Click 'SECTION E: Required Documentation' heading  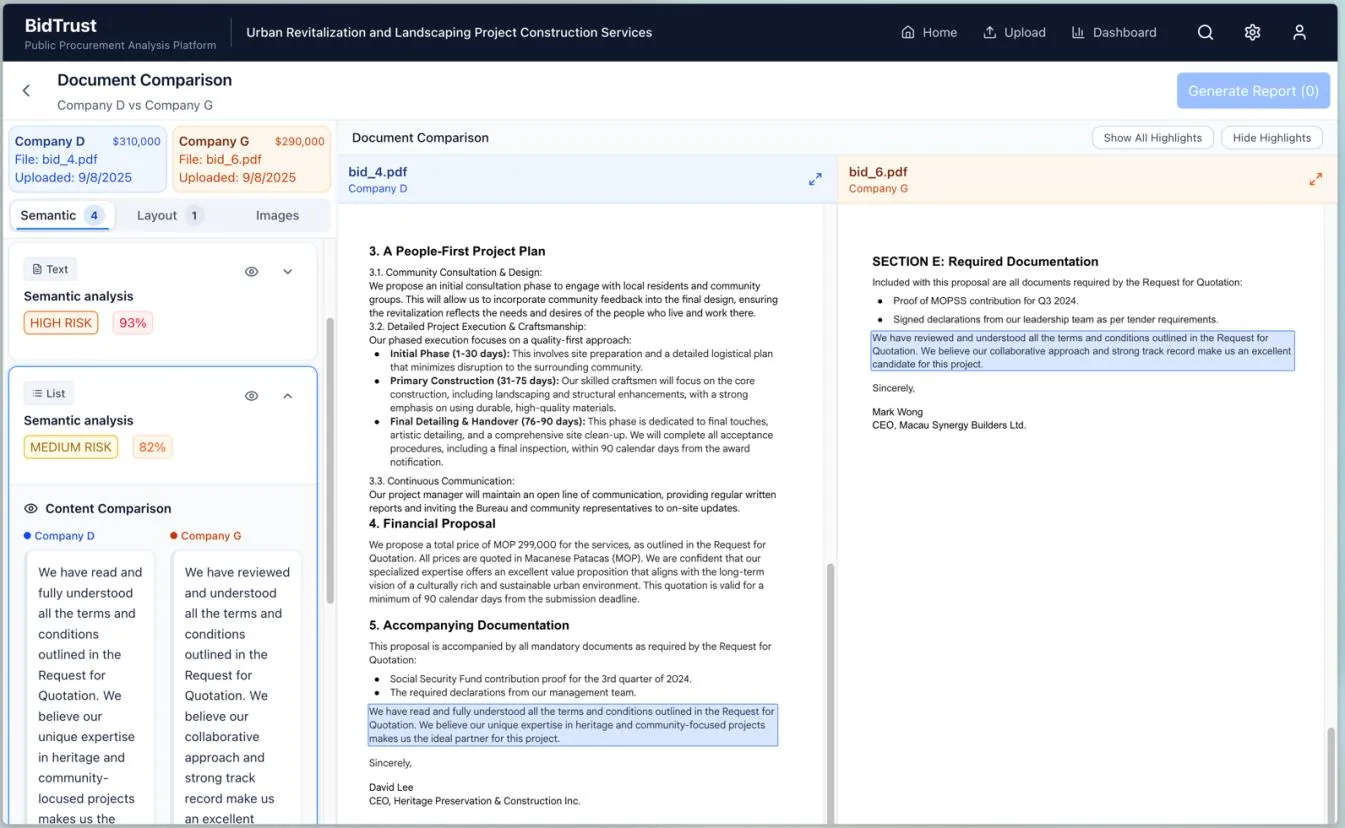985,261
